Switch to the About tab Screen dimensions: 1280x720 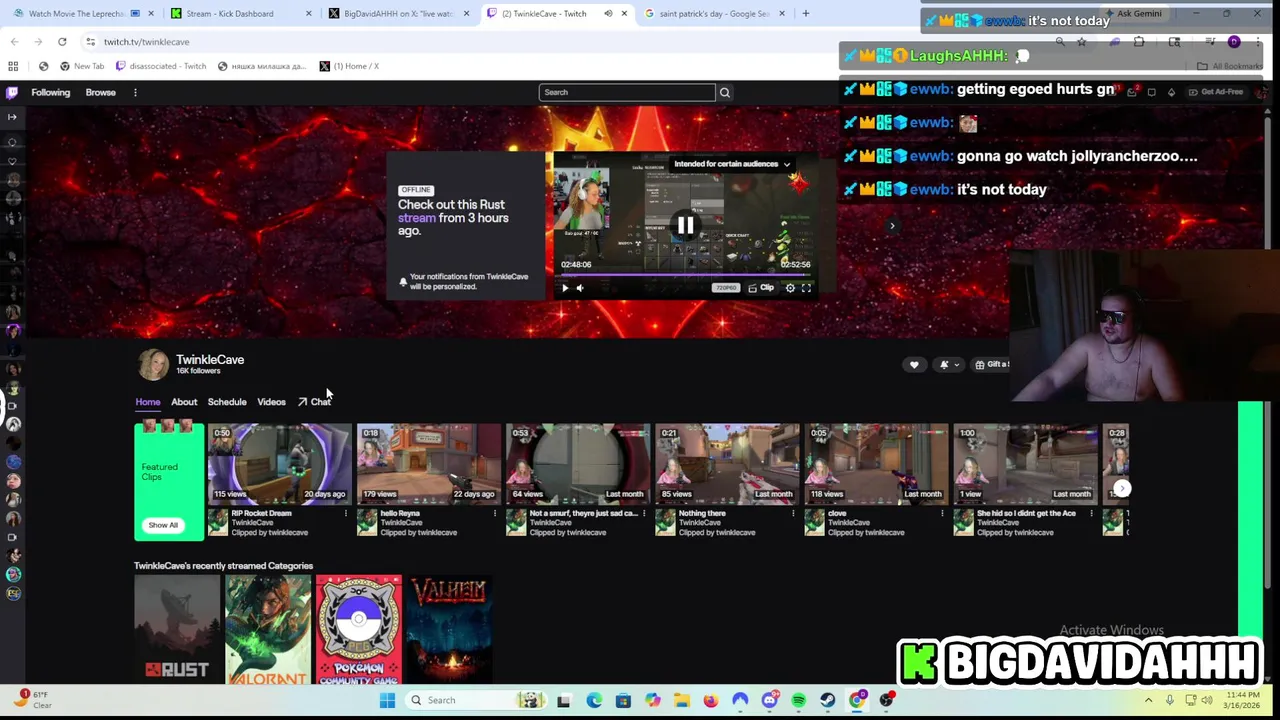point(184,402)
